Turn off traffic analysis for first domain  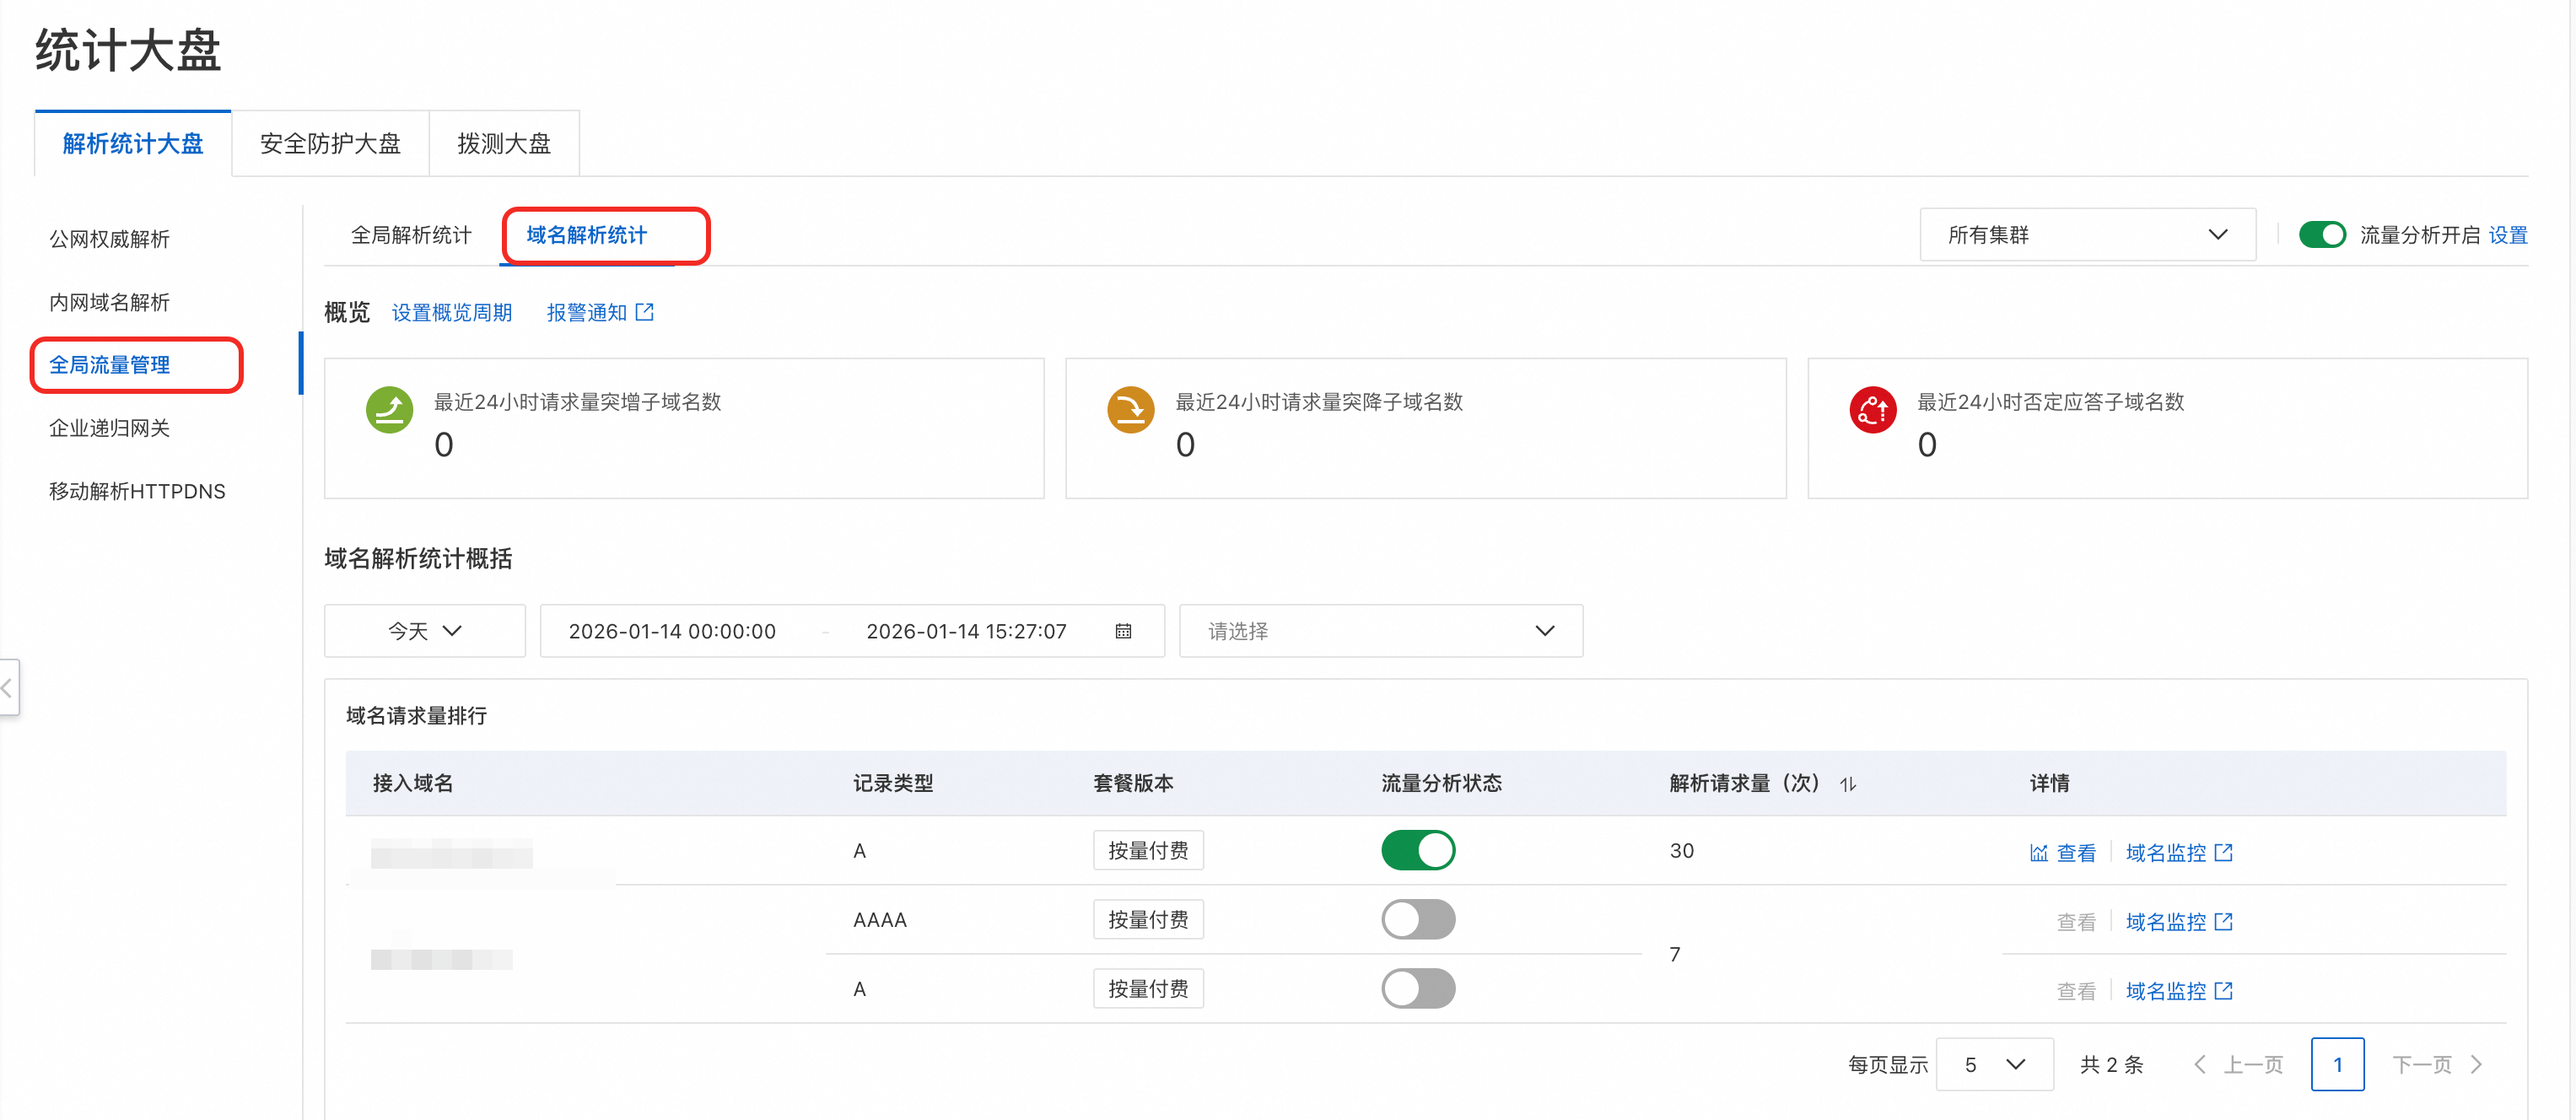coord(1417,851)
